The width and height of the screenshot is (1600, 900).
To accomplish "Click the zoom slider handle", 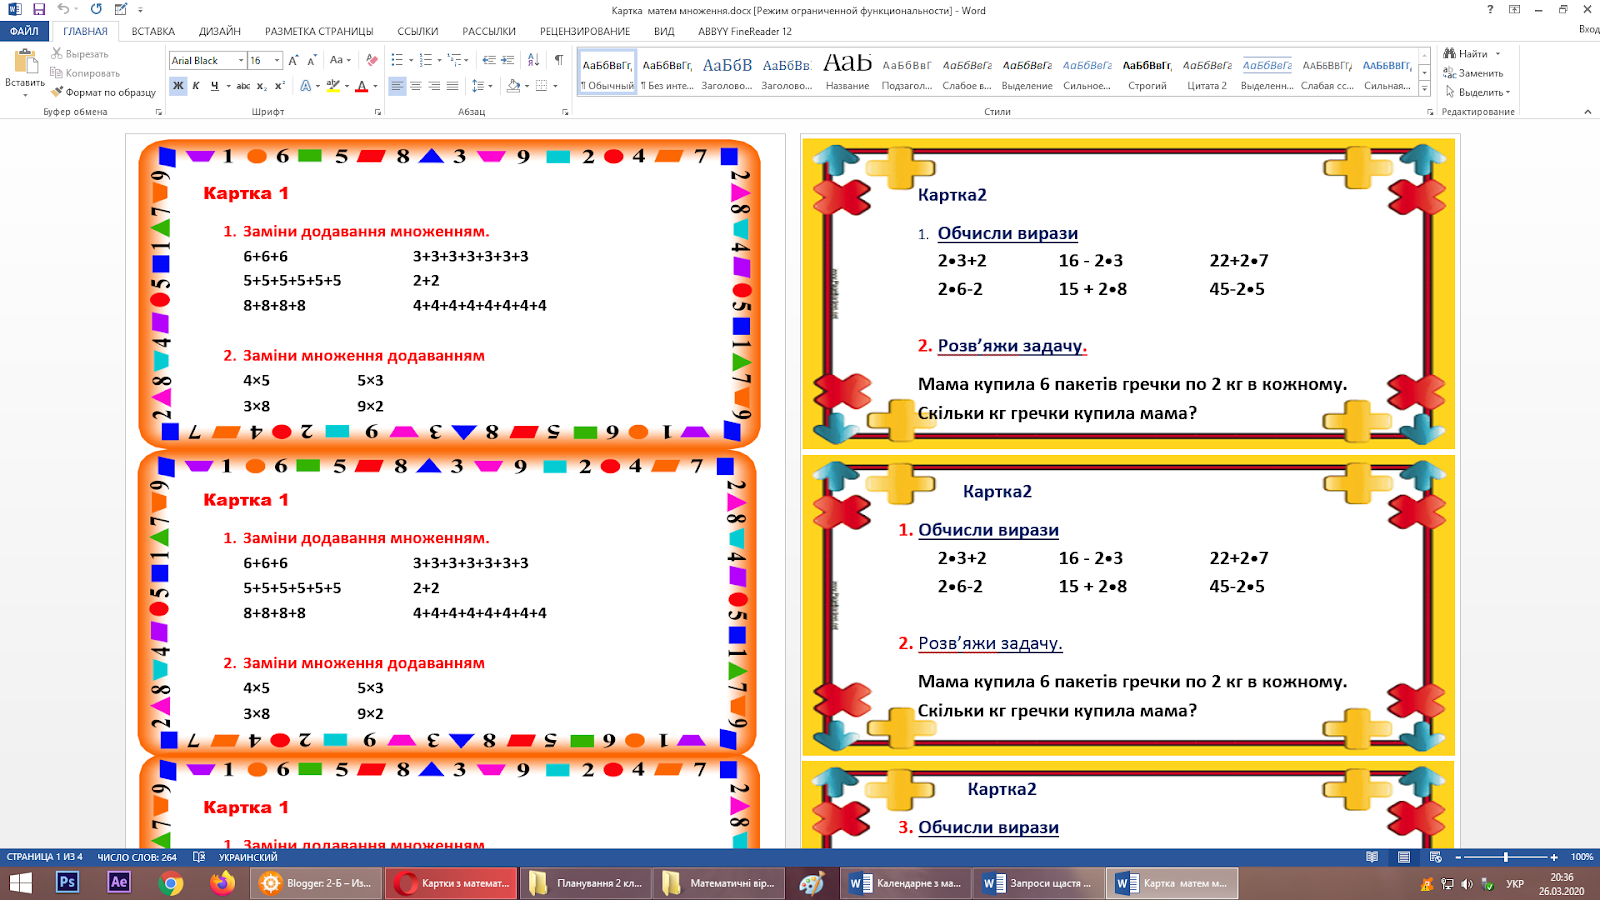I will [1505, 857].
